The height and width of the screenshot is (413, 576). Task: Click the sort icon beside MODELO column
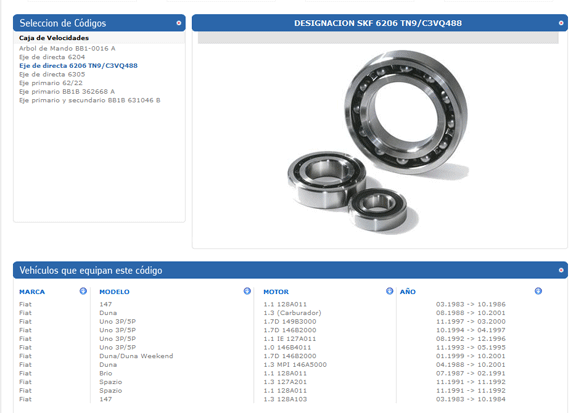click(247, 291)
